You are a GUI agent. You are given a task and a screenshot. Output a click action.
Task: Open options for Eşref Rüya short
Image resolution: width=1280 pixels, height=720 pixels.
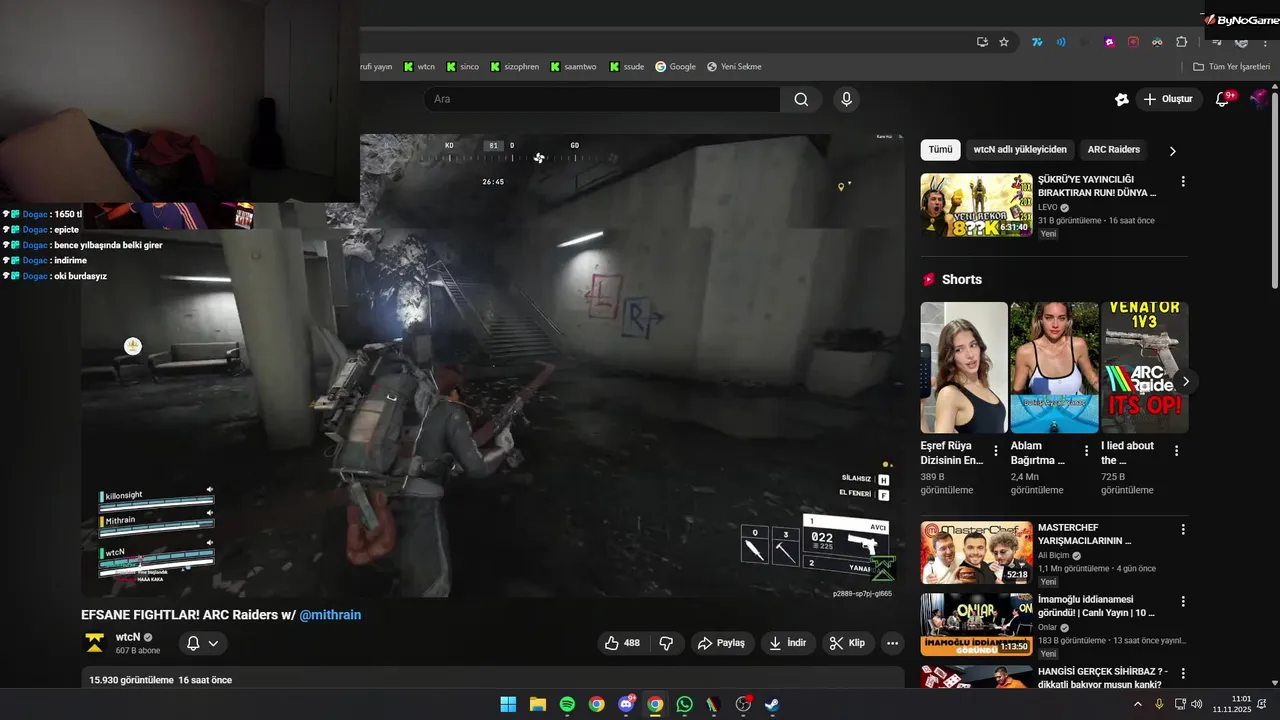coord(995,451)
